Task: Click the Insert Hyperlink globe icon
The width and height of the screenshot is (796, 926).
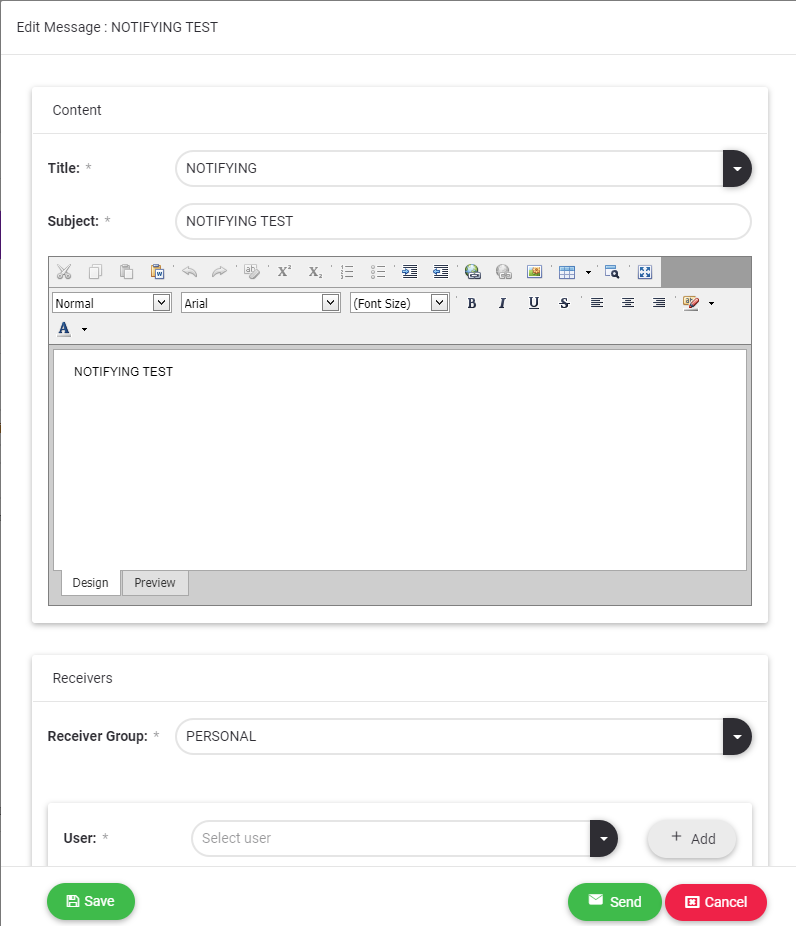Action: (x=473, y=272)
